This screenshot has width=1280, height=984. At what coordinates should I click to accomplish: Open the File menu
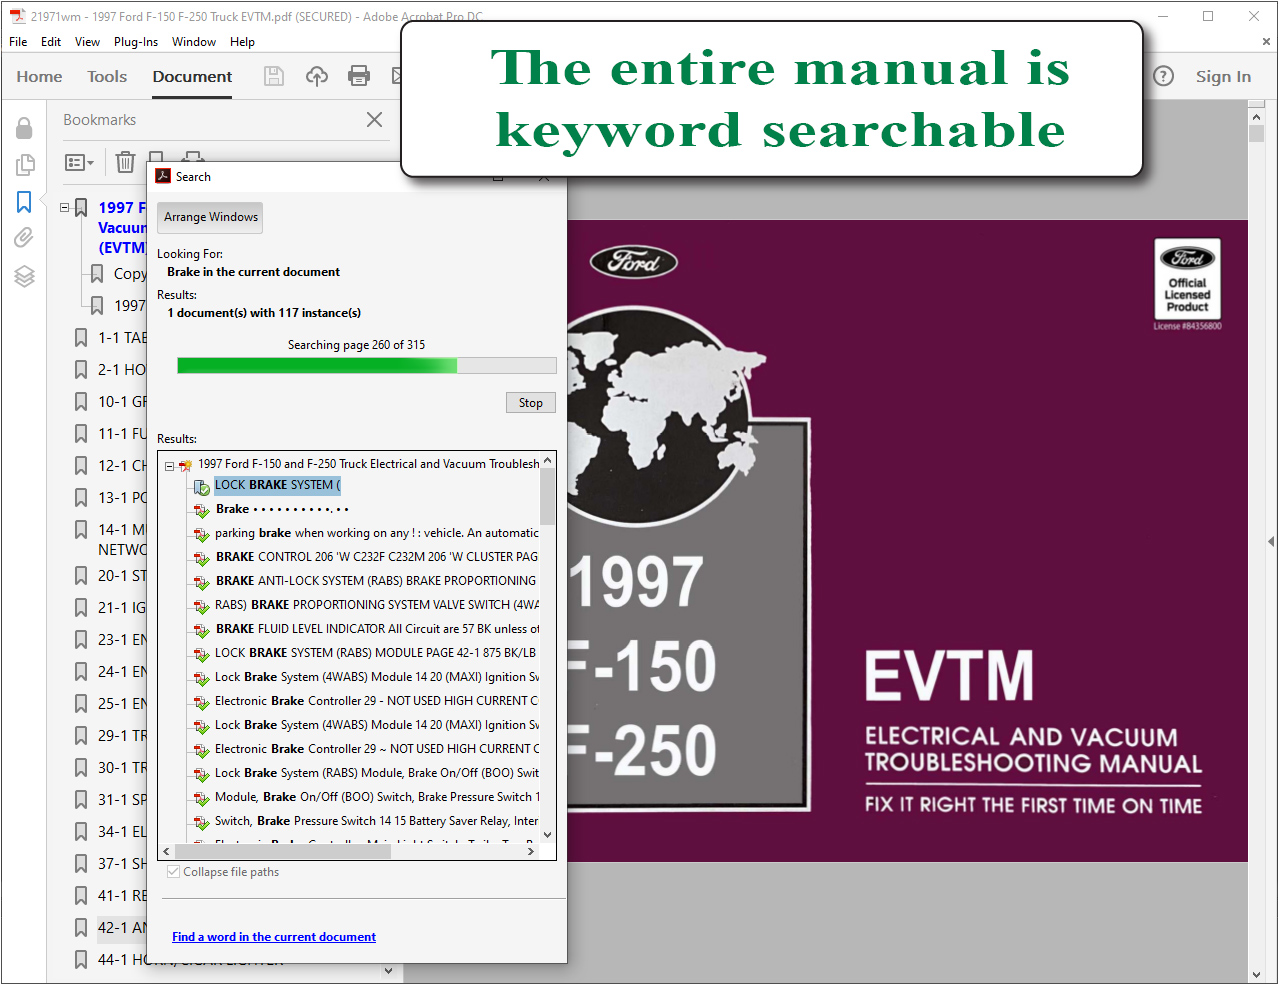tap(18, 42)
